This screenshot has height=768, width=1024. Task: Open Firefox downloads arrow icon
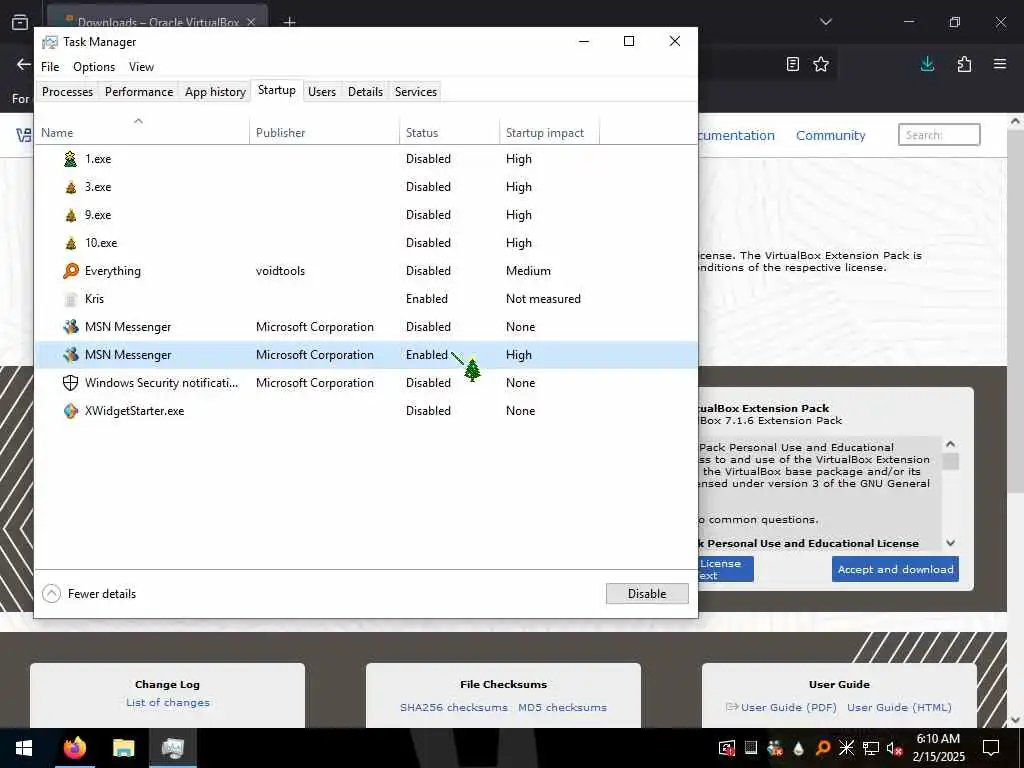pyautogui.click(x=927, y=64)
